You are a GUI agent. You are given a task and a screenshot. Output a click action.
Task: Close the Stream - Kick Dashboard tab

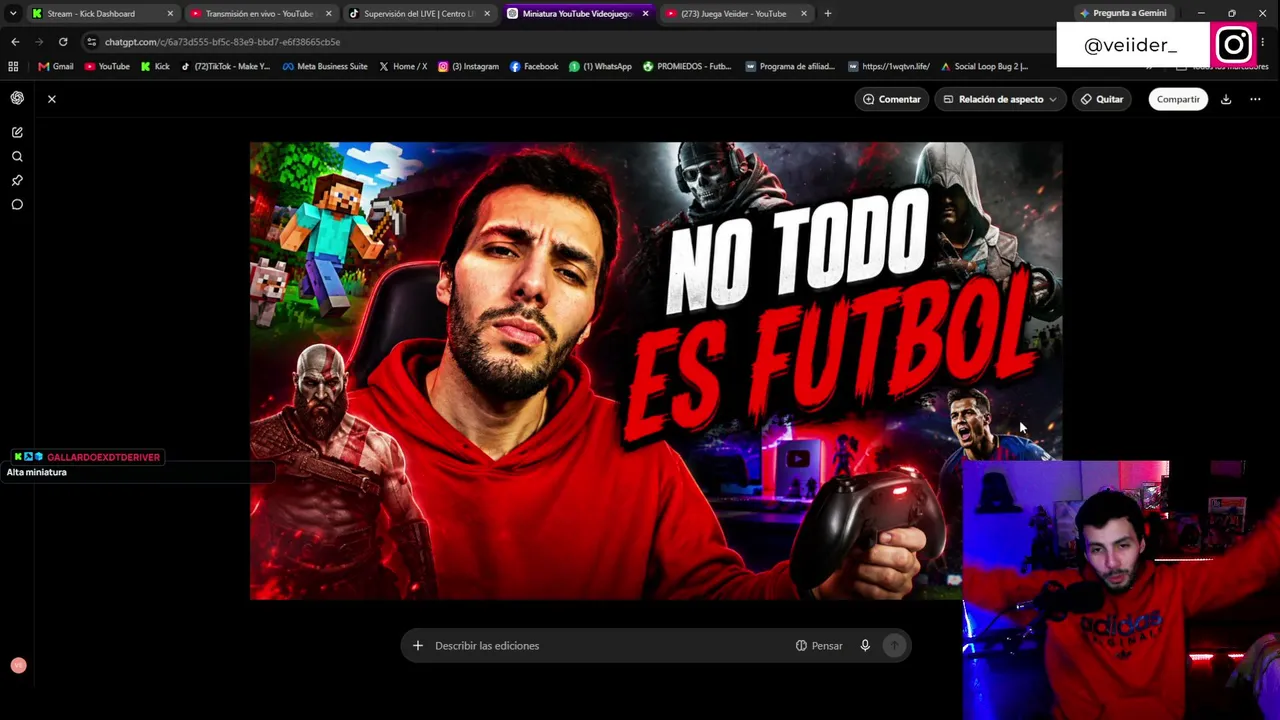tap(170, 14)
